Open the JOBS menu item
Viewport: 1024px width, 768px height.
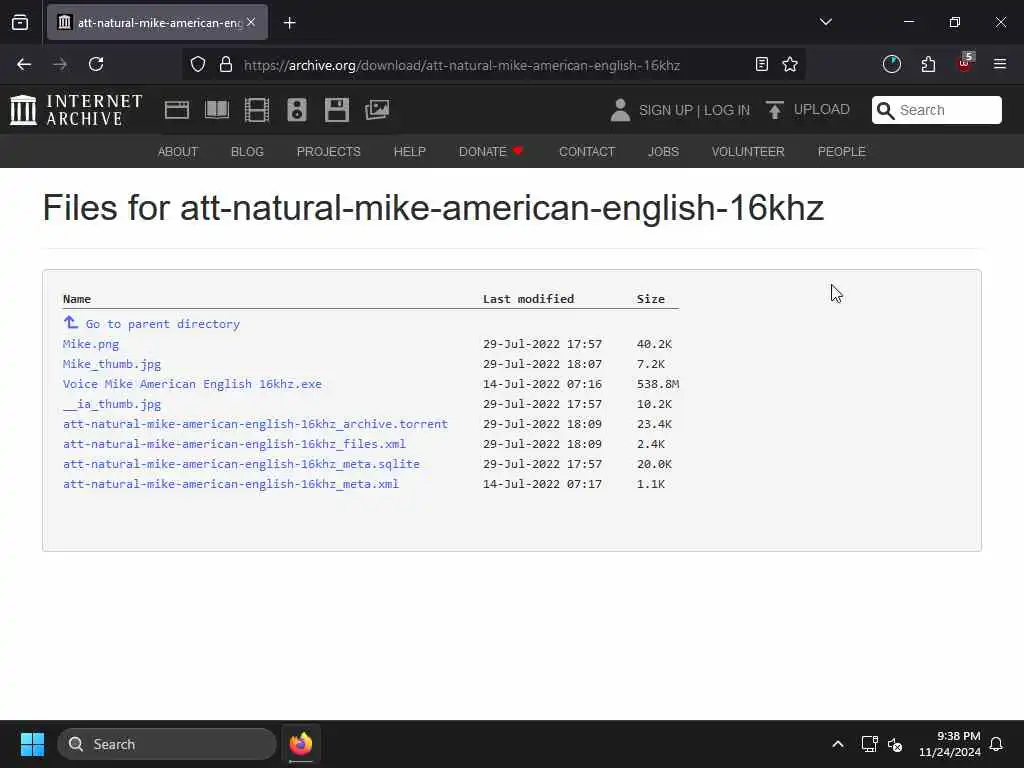(664, 152)
